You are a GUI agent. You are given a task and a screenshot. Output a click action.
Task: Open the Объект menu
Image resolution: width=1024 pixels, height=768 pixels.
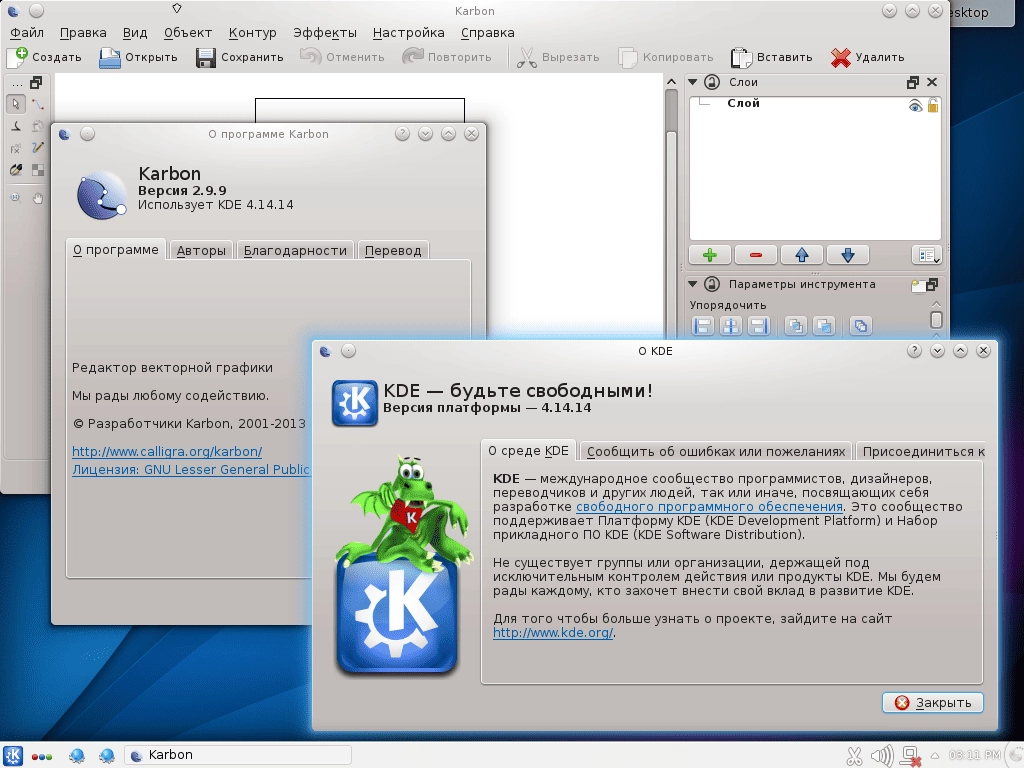click(188, 33)
